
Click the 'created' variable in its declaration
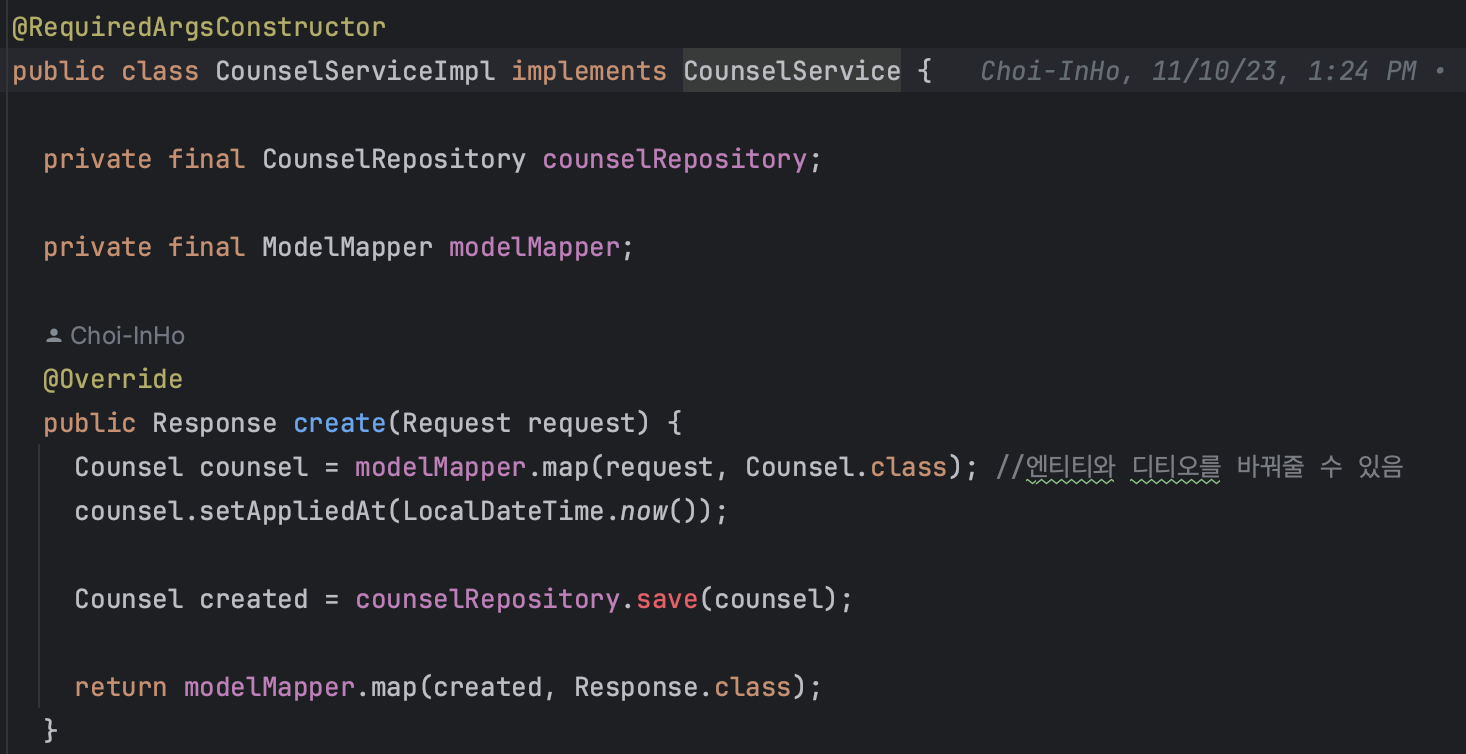(x=254, y=599)
